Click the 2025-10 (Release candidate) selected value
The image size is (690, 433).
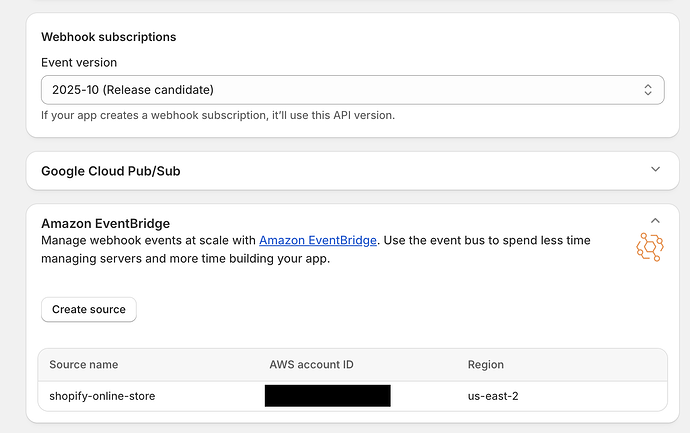[x=133, y=90]
